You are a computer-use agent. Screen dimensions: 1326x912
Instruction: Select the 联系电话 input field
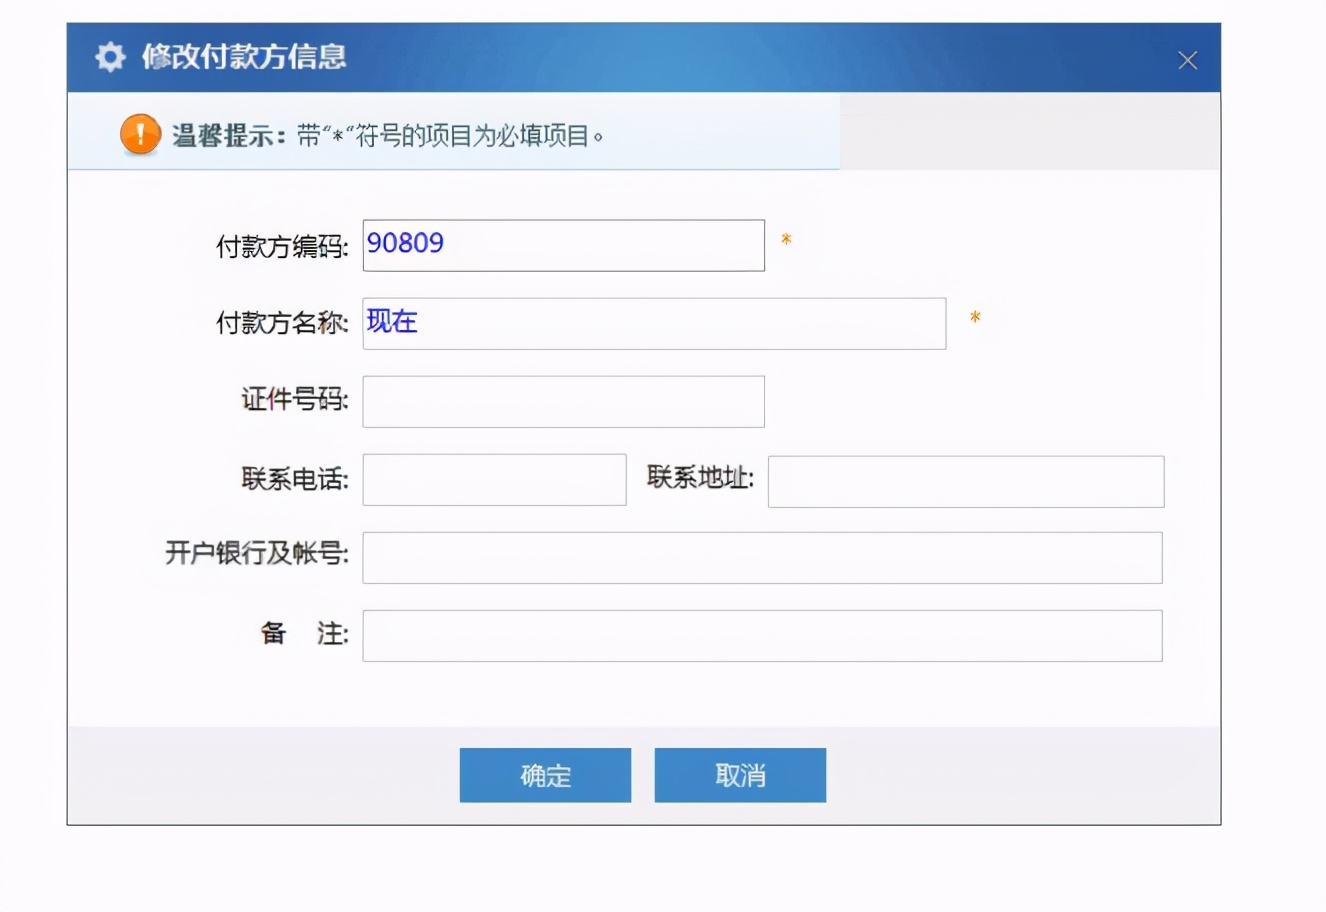[x=493, y=480]
